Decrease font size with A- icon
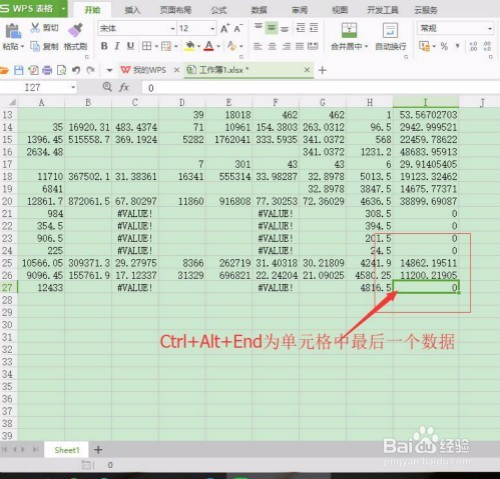Viewport: 500px width, 479px height. pos(238,28)
